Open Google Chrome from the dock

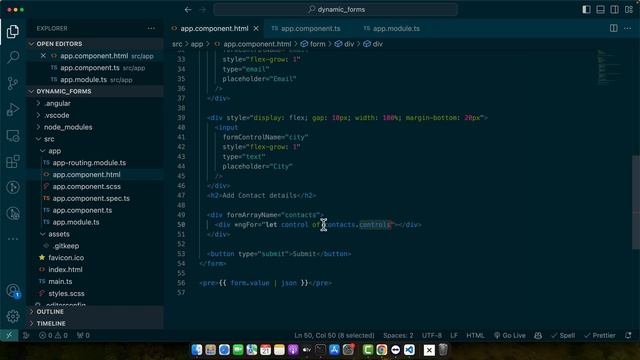[x=382, y=350]
